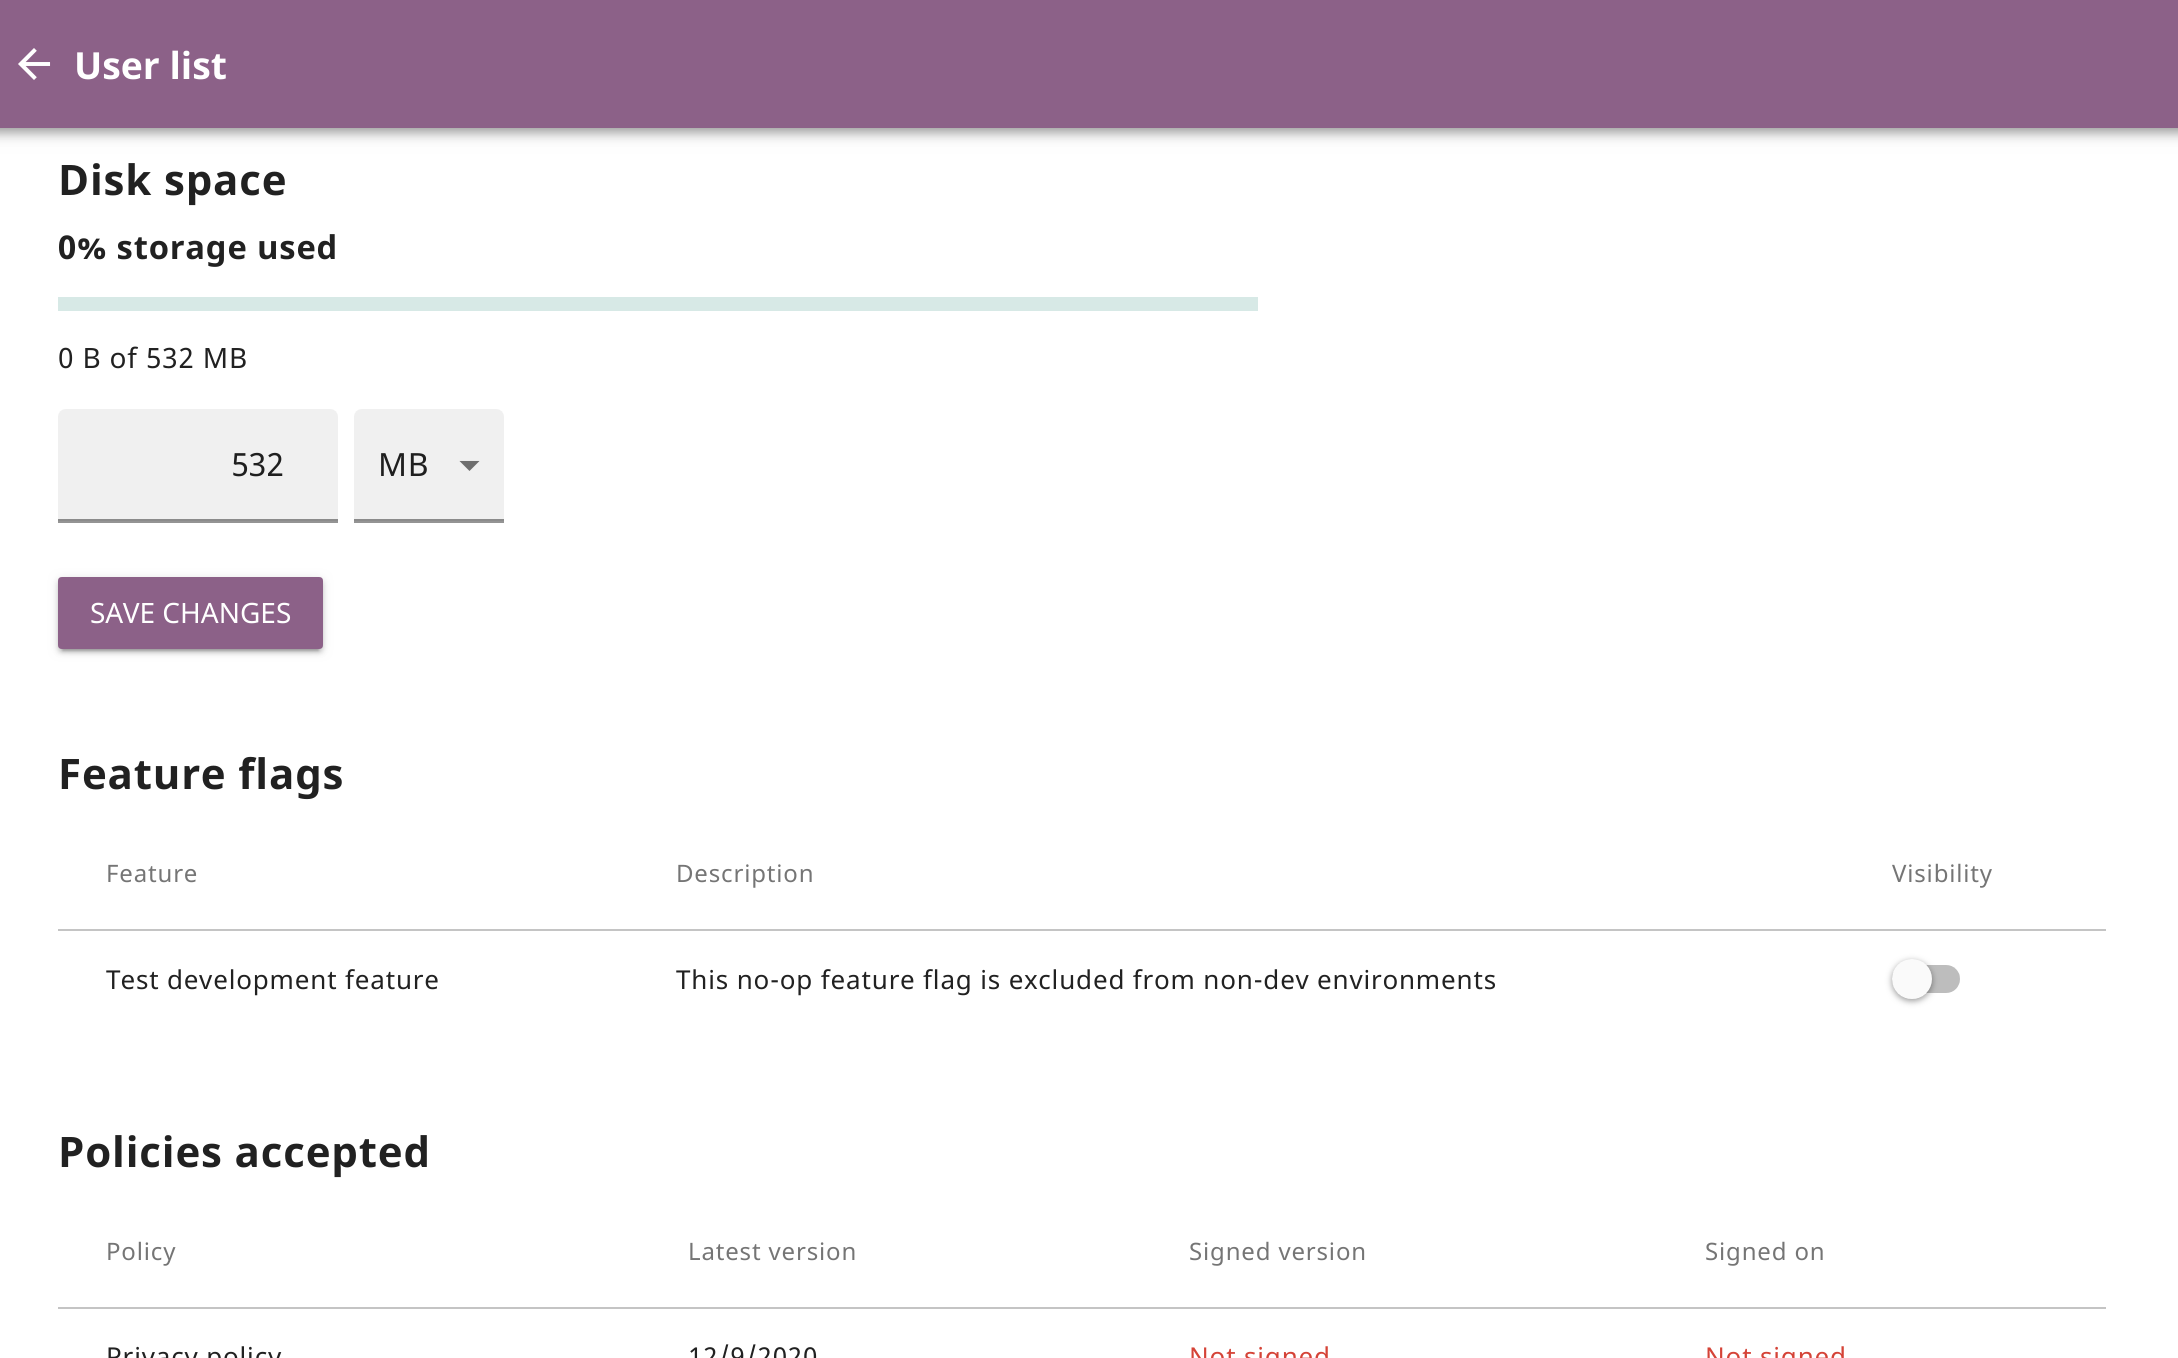Click the Policies accepted section heading
2178x1358 pixels.
coord(243,1153)
